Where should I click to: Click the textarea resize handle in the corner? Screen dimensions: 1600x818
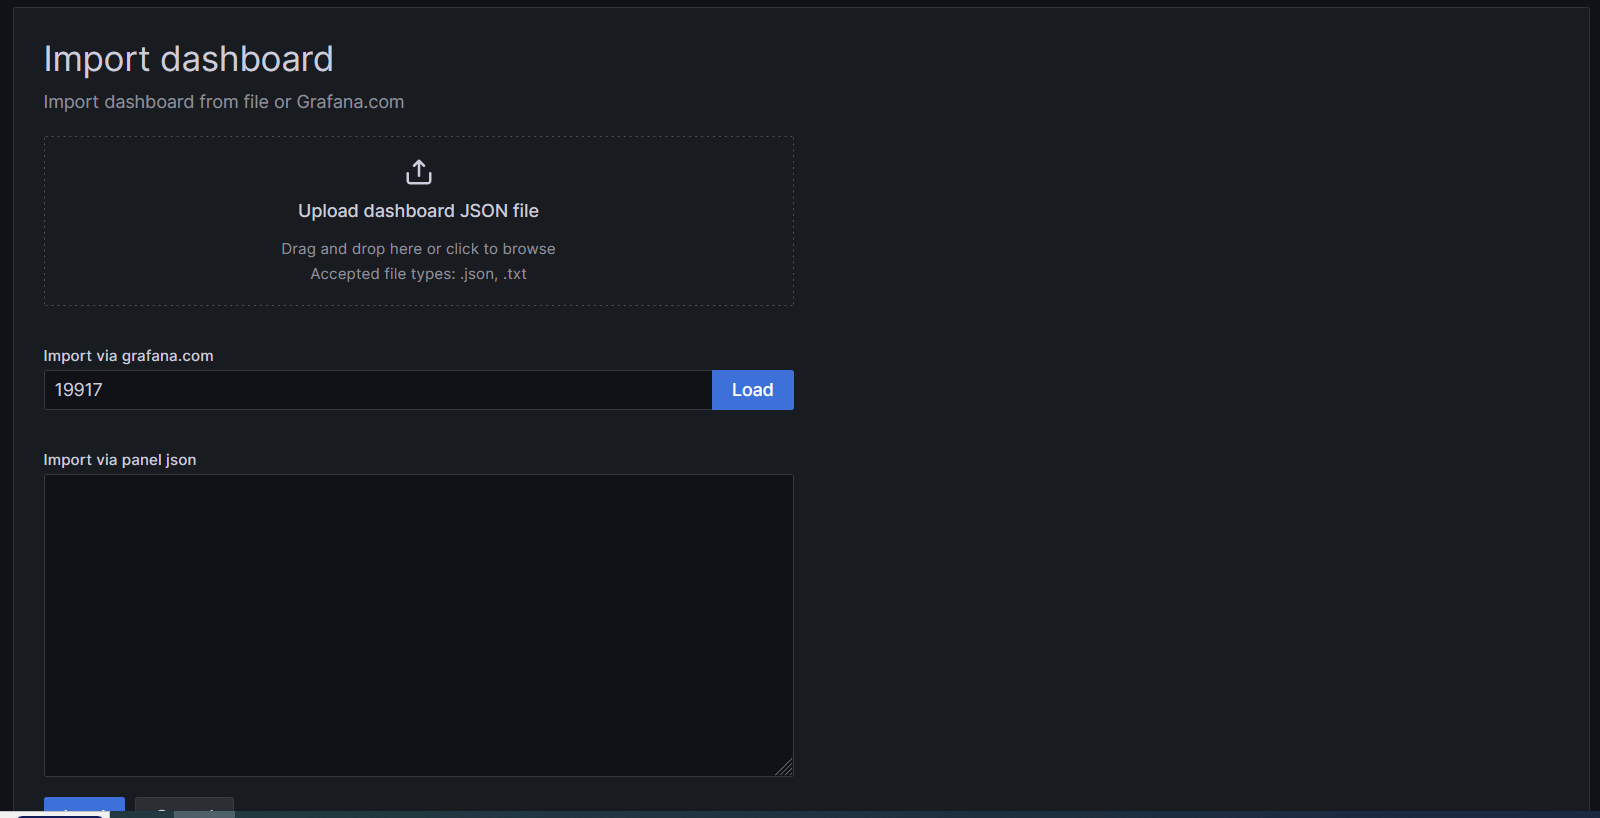click(784, 767)
